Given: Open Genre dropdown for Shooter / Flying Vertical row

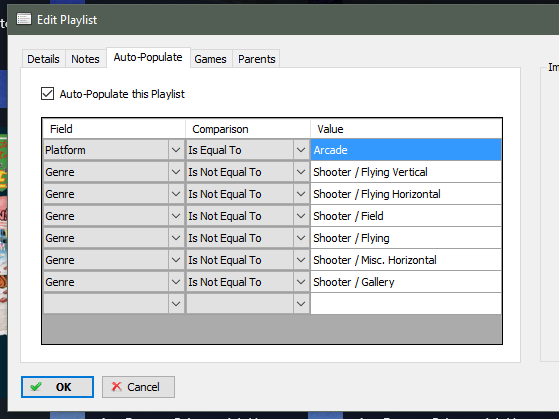Looking at the screenshot, I should coord(176,172).
